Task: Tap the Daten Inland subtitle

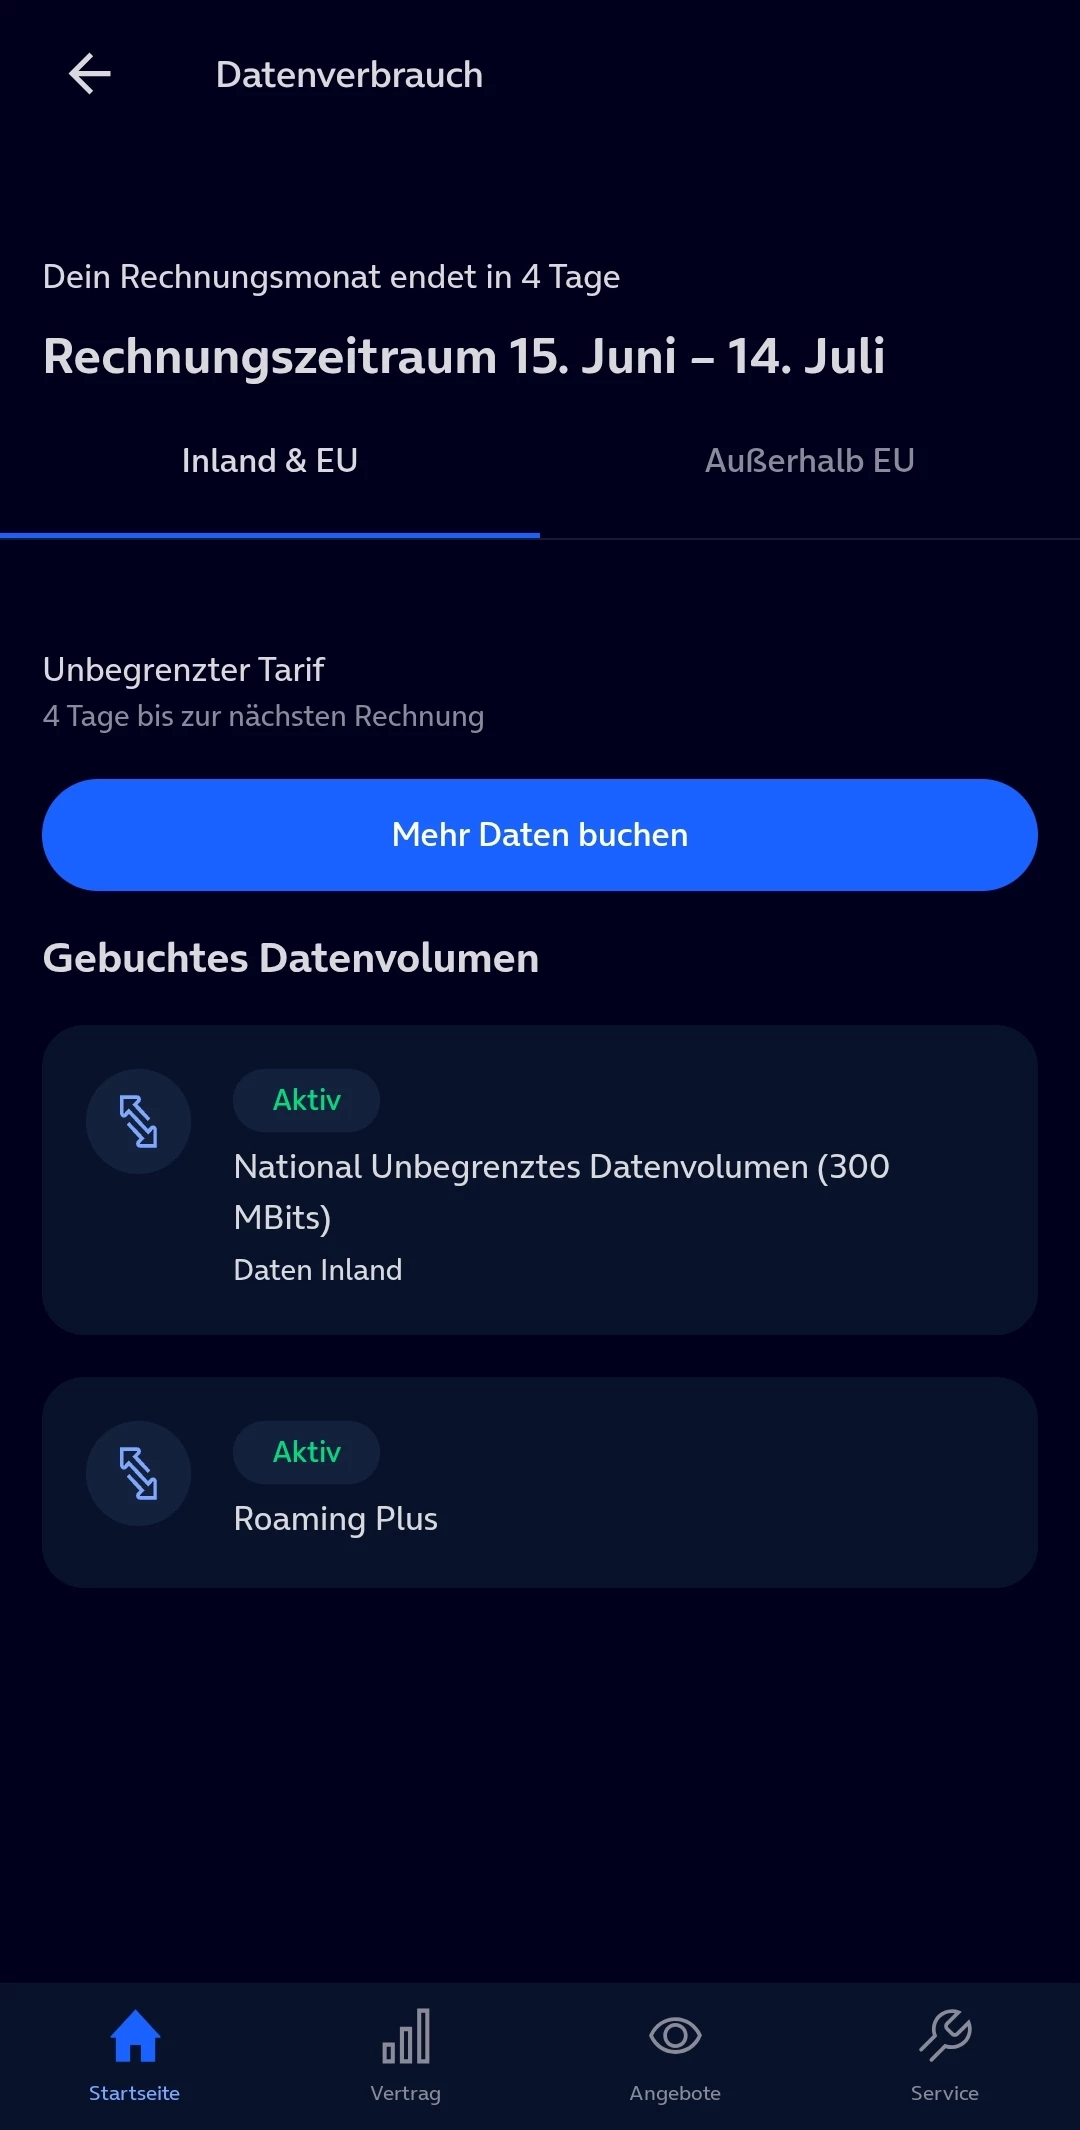Action: (x=318, y=1270)
